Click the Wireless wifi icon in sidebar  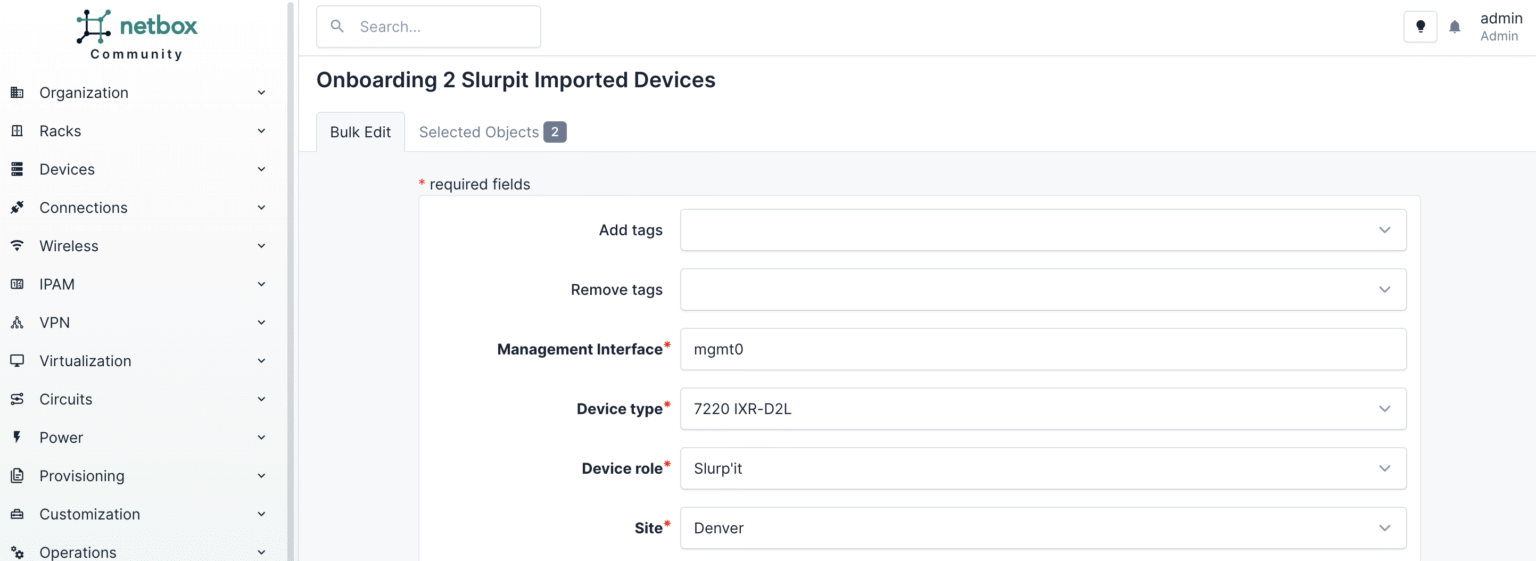coord(17,246)
